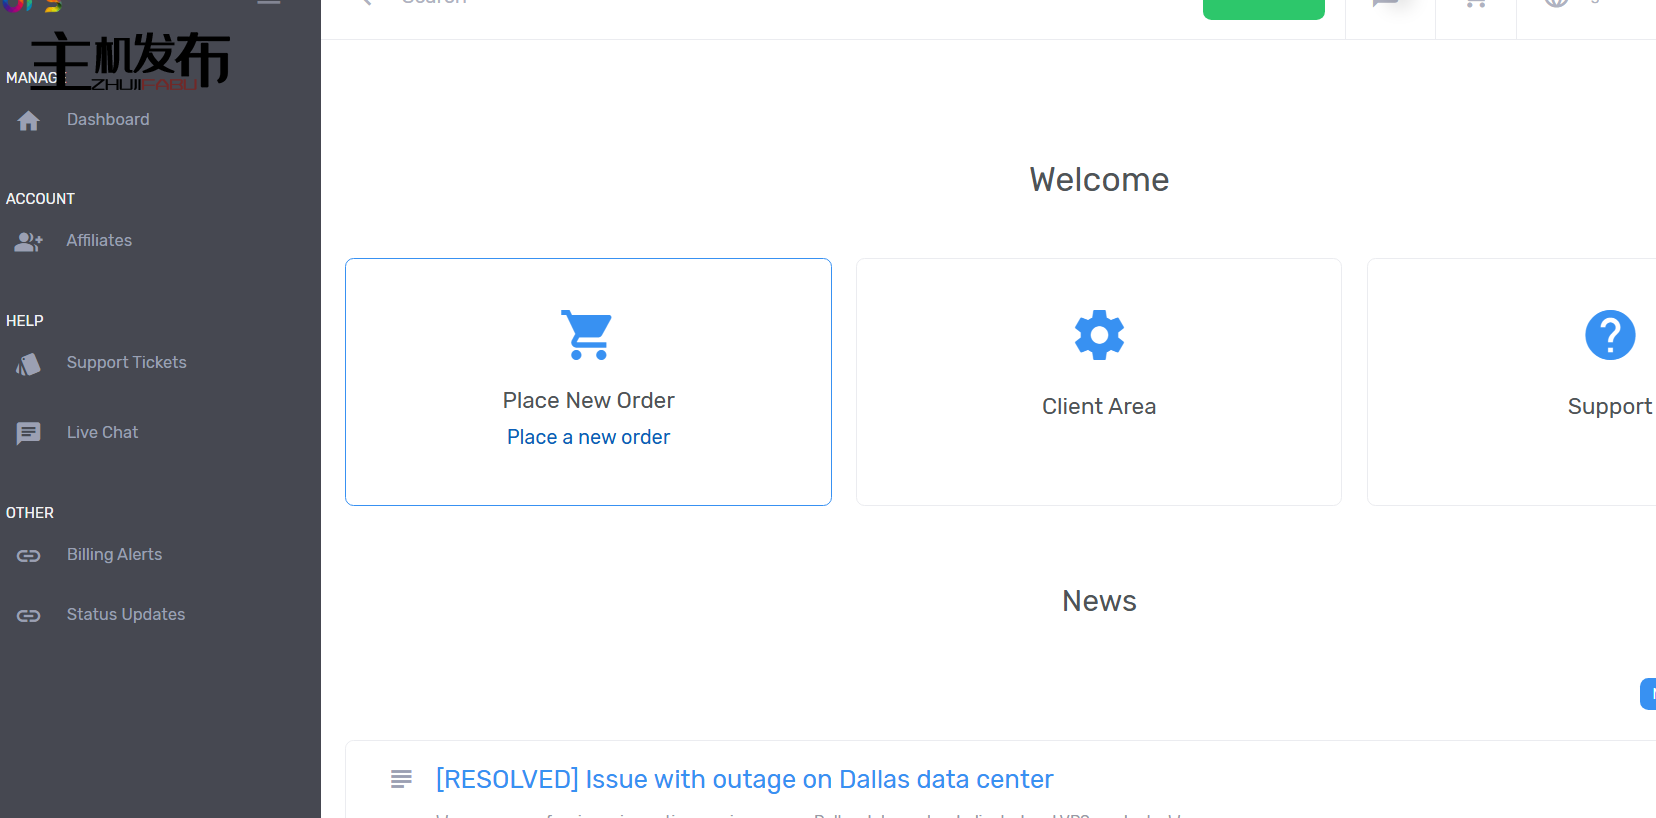
Task: Go to Dashboard in the sidebar menu
Action: (x=108, y=120)
